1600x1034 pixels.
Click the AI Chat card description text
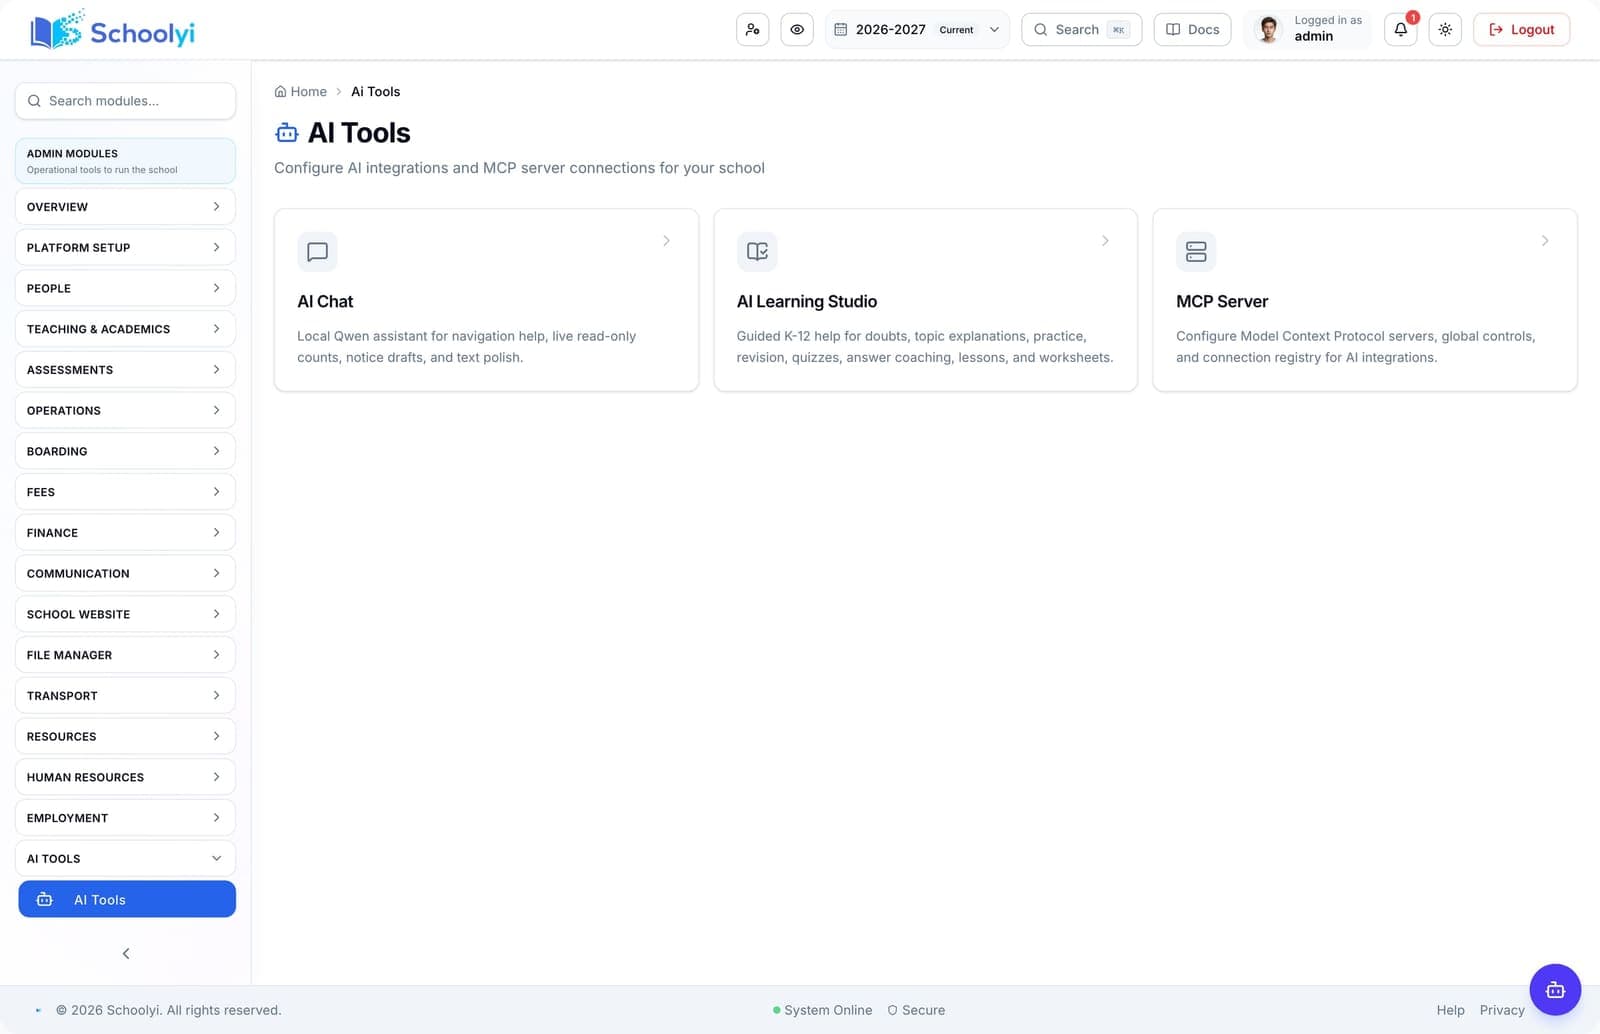[x=467, y=347]
